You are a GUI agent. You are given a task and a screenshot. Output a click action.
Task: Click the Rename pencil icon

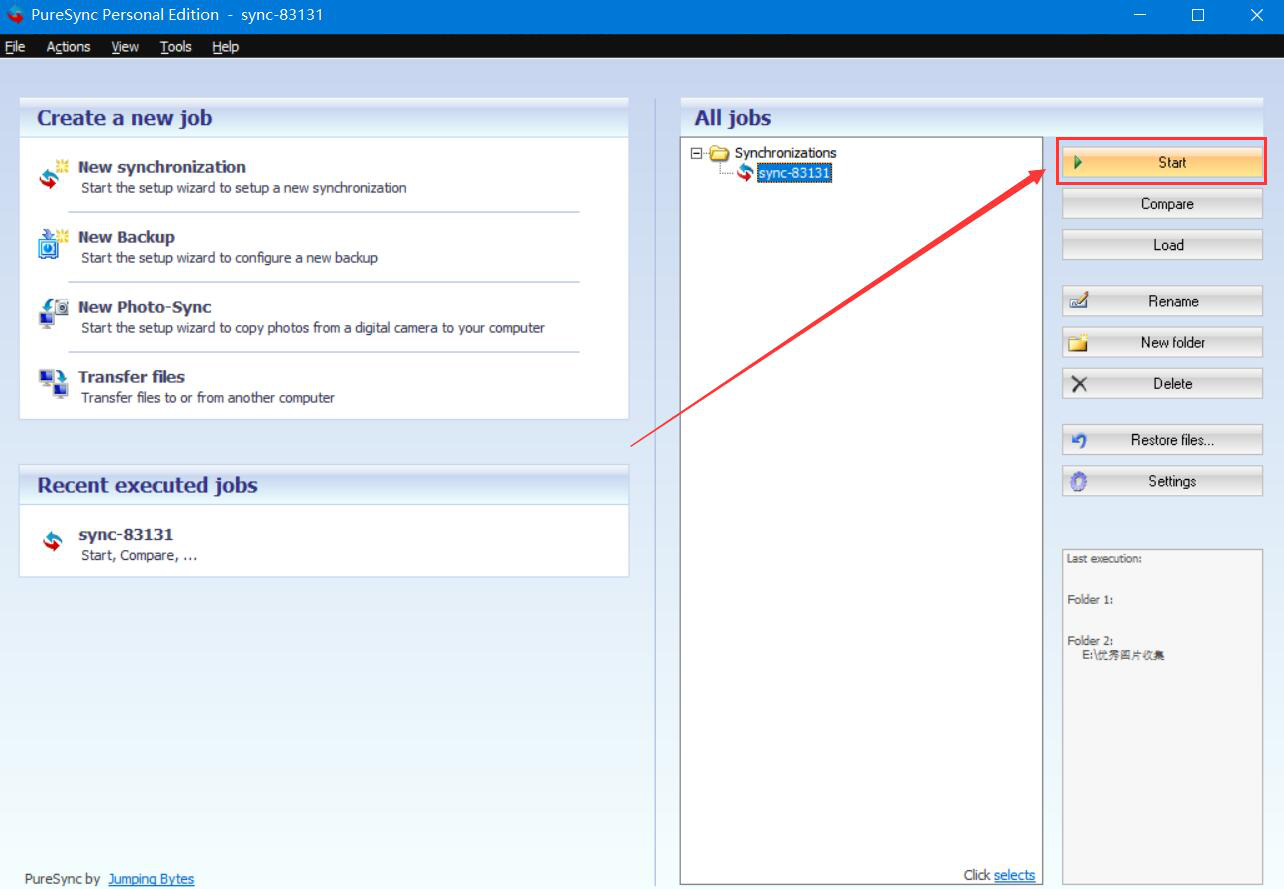pos(1078,301)
